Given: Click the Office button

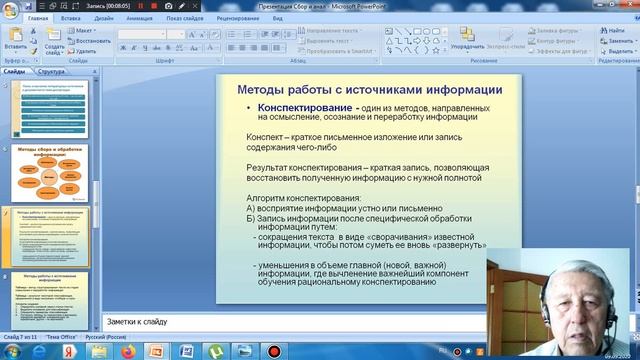Looking at the screenshot, I should [10, 10].
